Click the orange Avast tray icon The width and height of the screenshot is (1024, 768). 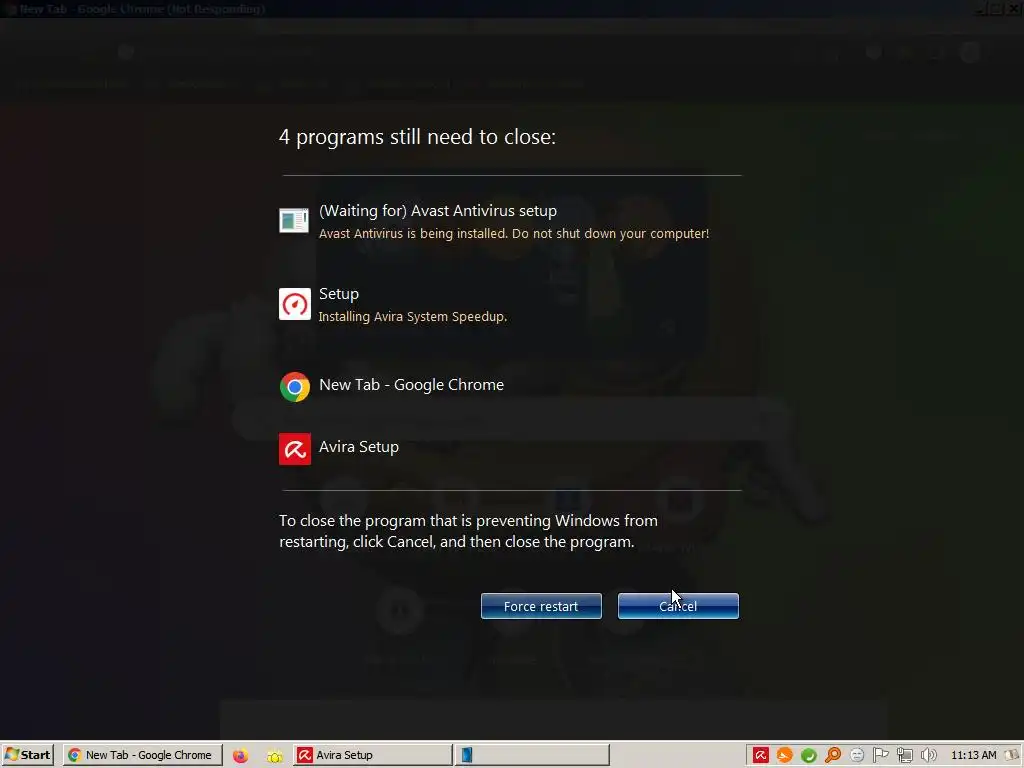pos(784,755)
